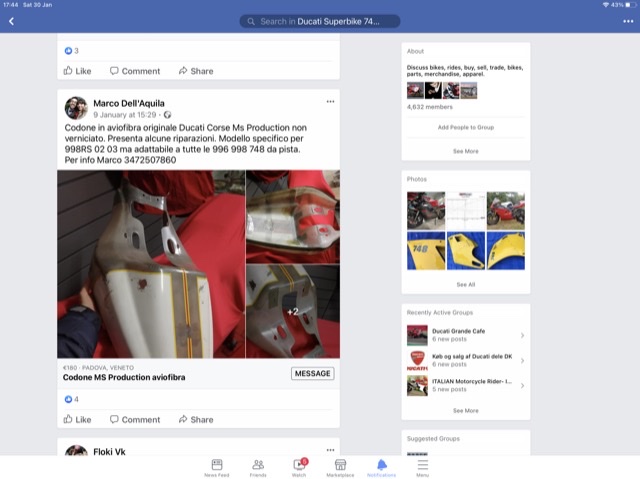
Task: Expand Ducati Grande Cafe group chevron
Action: coord(522,335)
